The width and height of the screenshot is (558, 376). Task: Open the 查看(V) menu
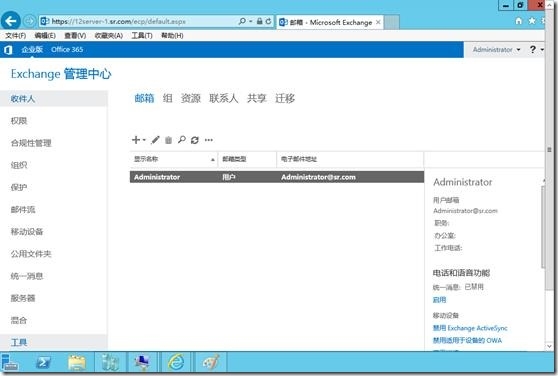click(x=75, y=36)
